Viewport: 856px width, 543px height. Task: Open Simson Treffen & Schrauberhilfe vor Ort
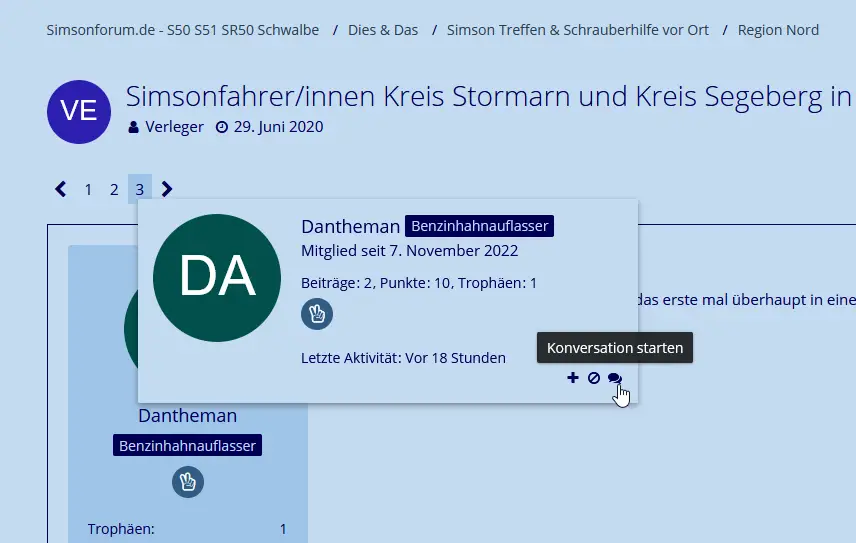tap(578, 30)
